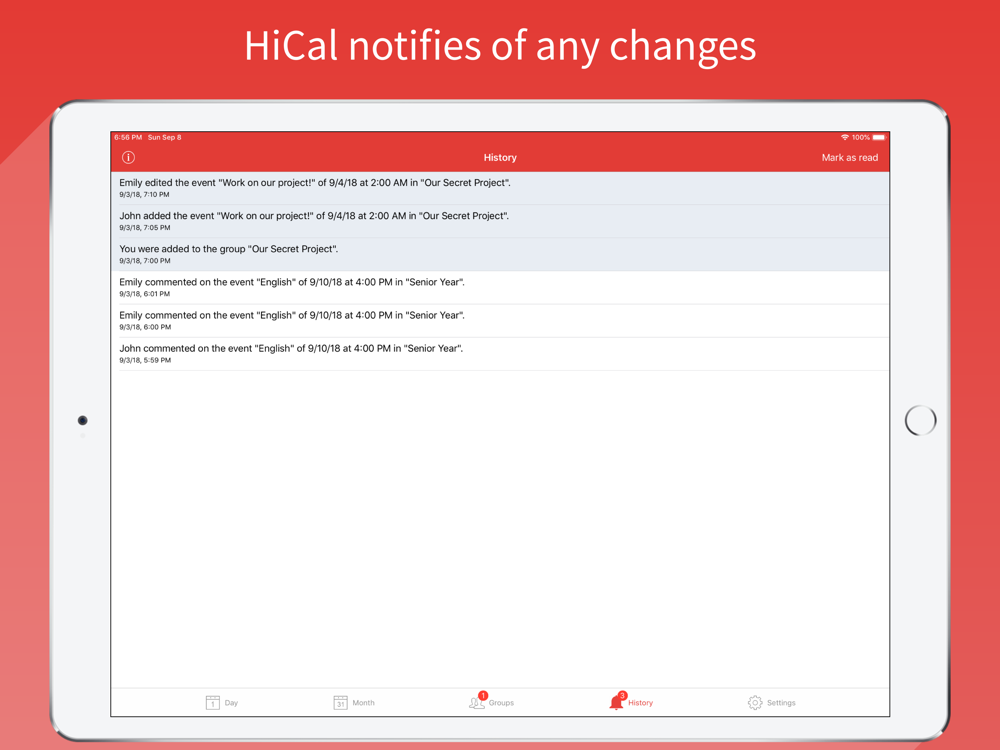The image size is (1000, 750).
Task: Open the Settings gear icon
Action: (x=754, y=702)
